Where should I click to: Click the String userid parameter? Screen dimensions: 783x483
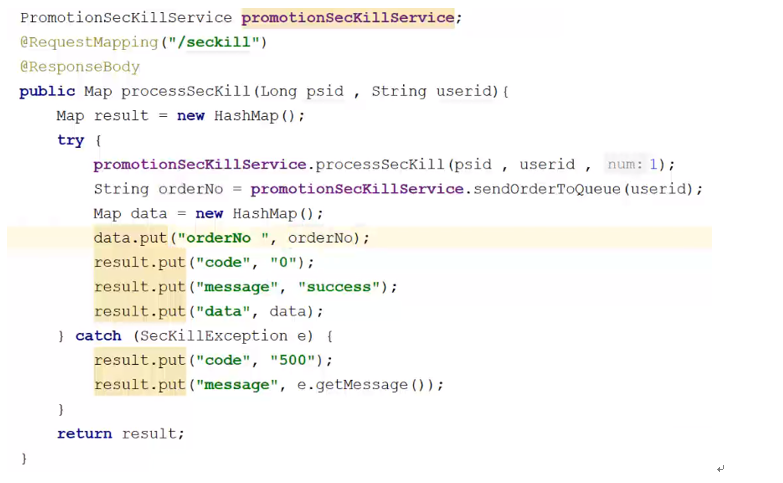[431, 91]
